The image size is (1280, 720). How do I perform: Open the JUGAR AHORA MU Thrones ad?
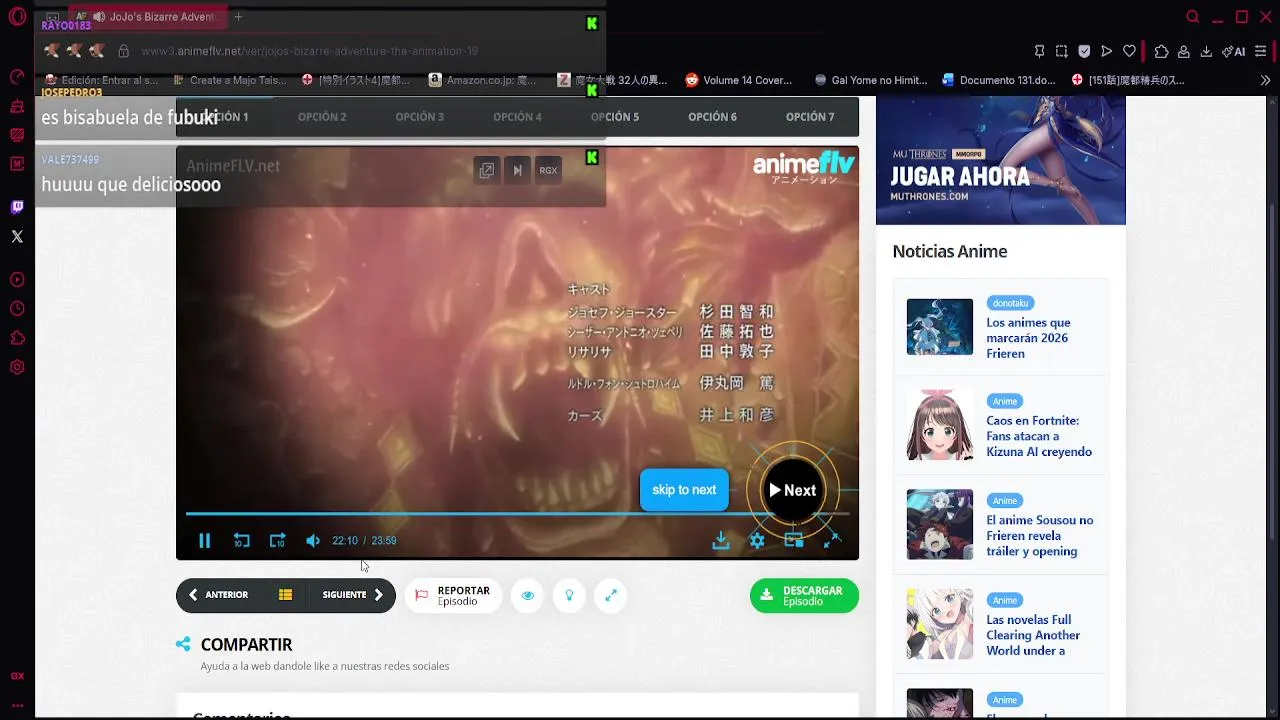tap(1001, 161)
